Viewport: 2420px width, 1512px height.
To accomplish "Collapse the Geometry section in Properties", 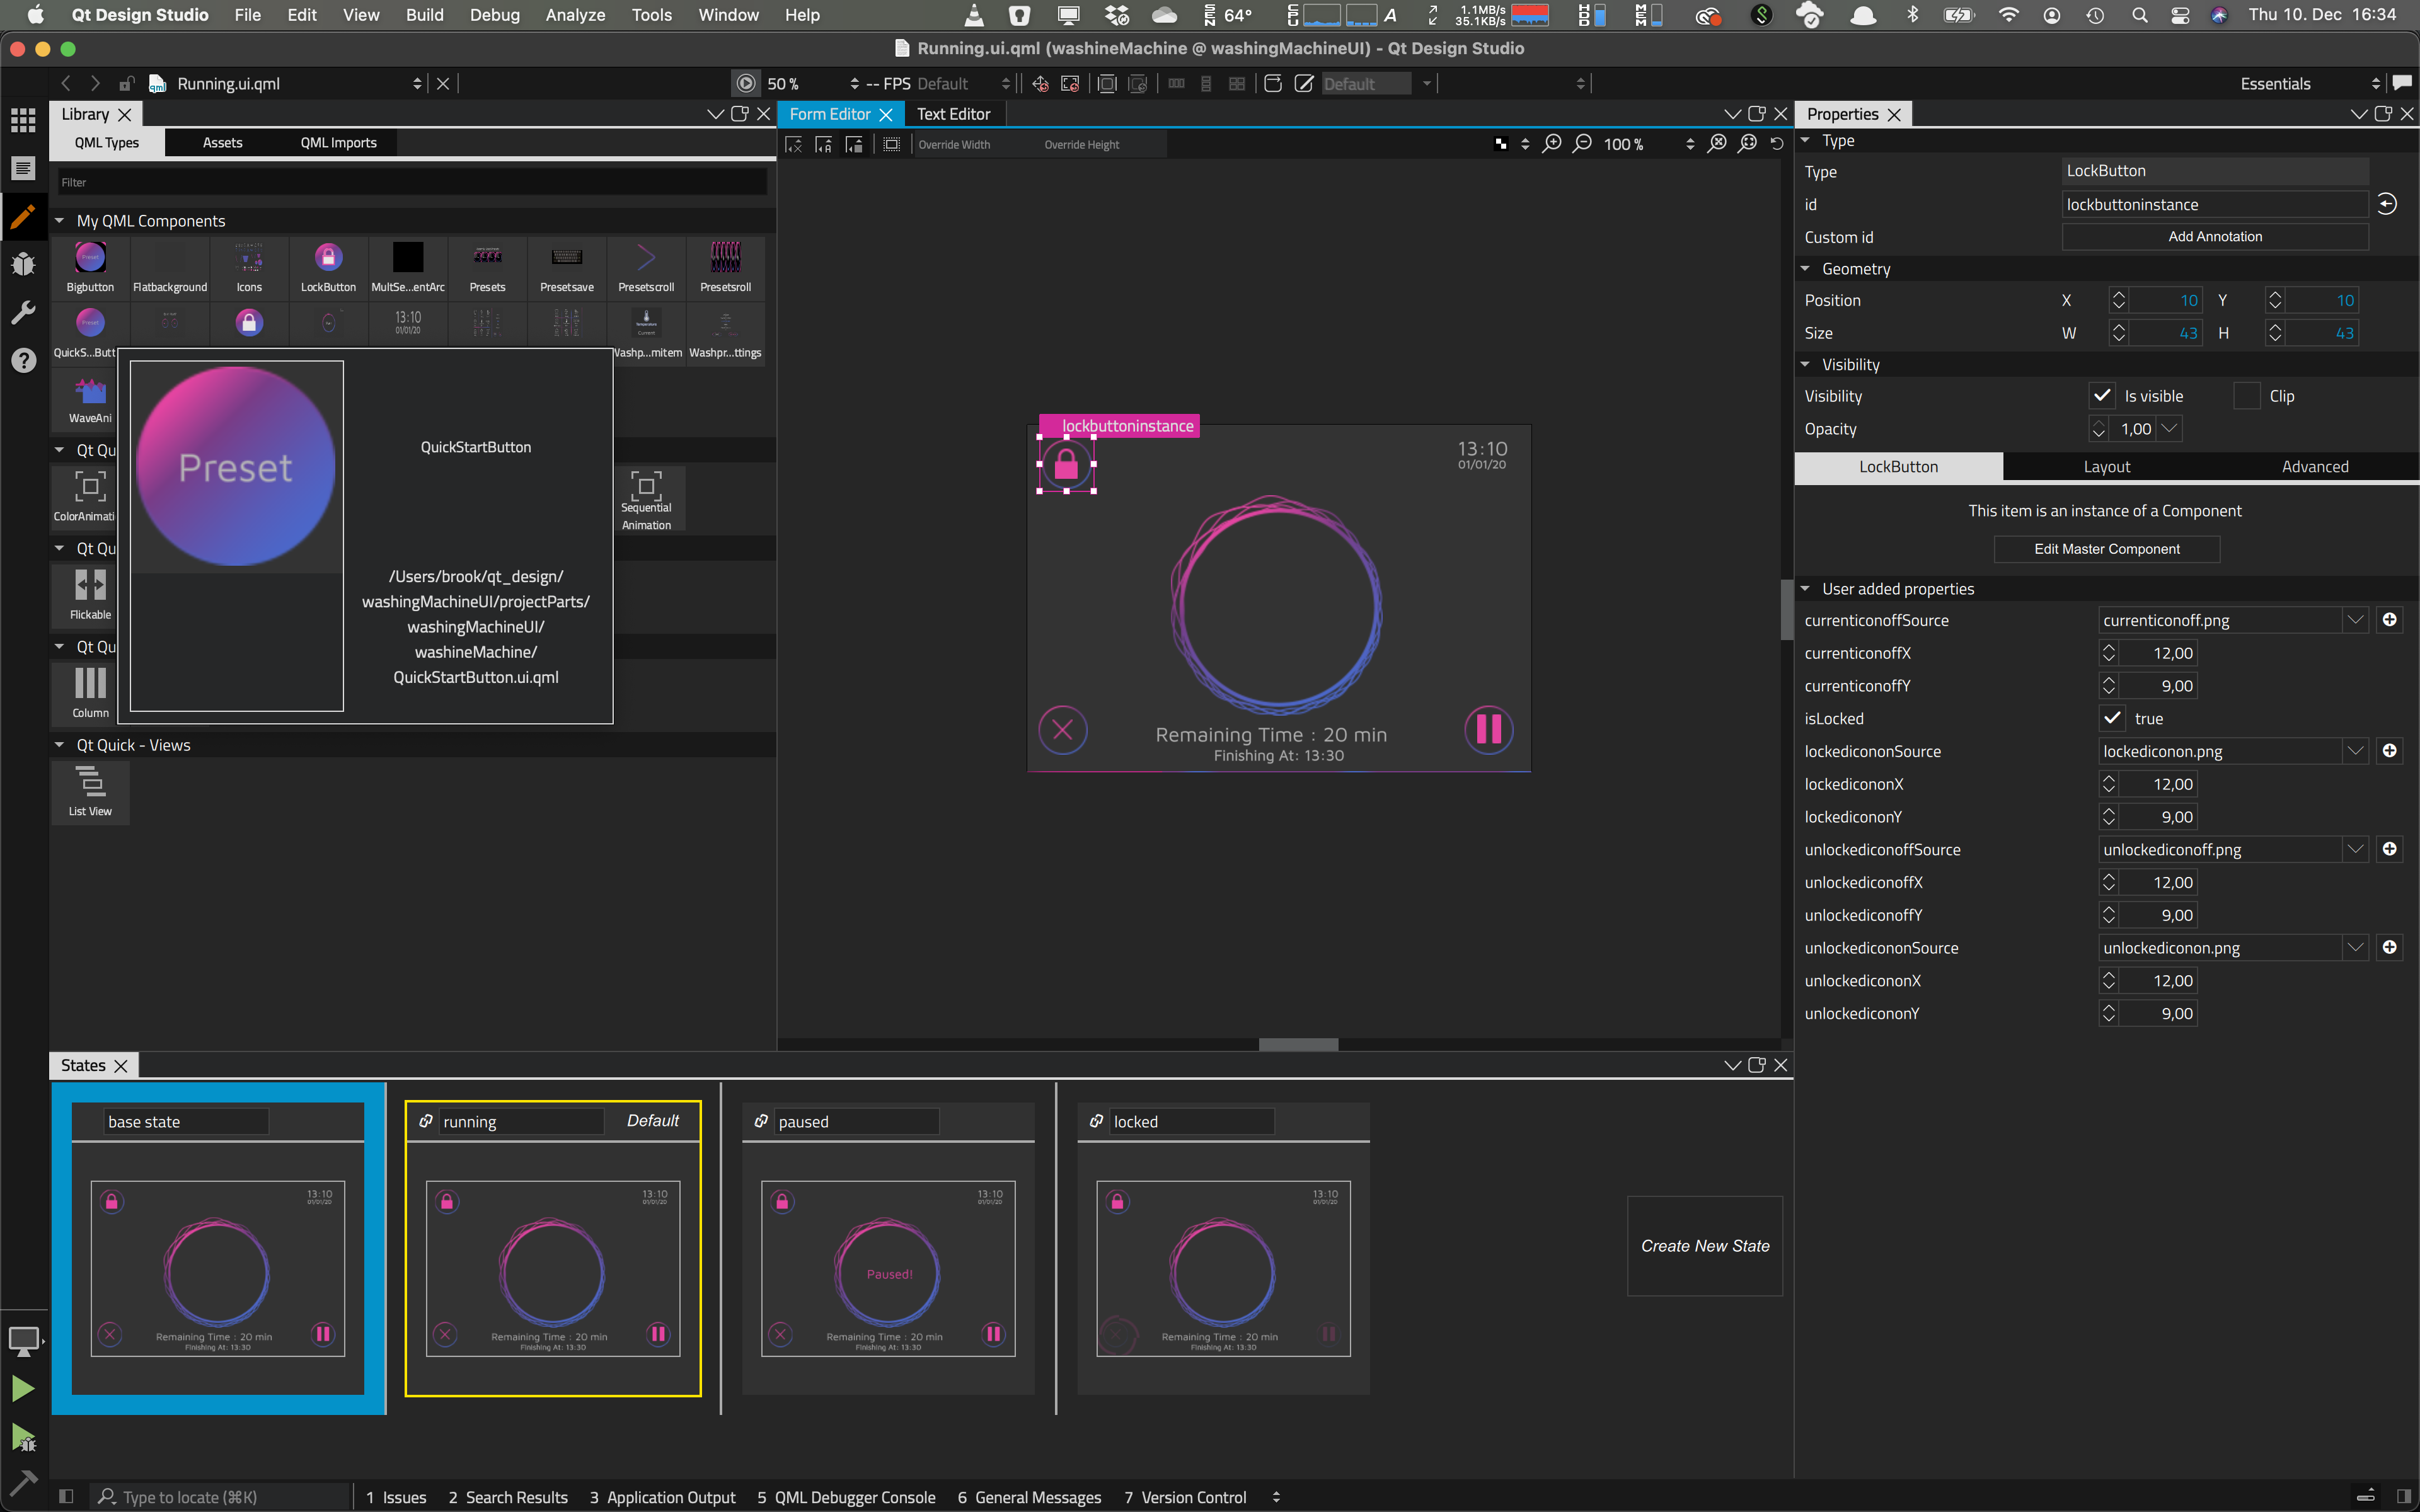I will click(x=1806, y=268).
